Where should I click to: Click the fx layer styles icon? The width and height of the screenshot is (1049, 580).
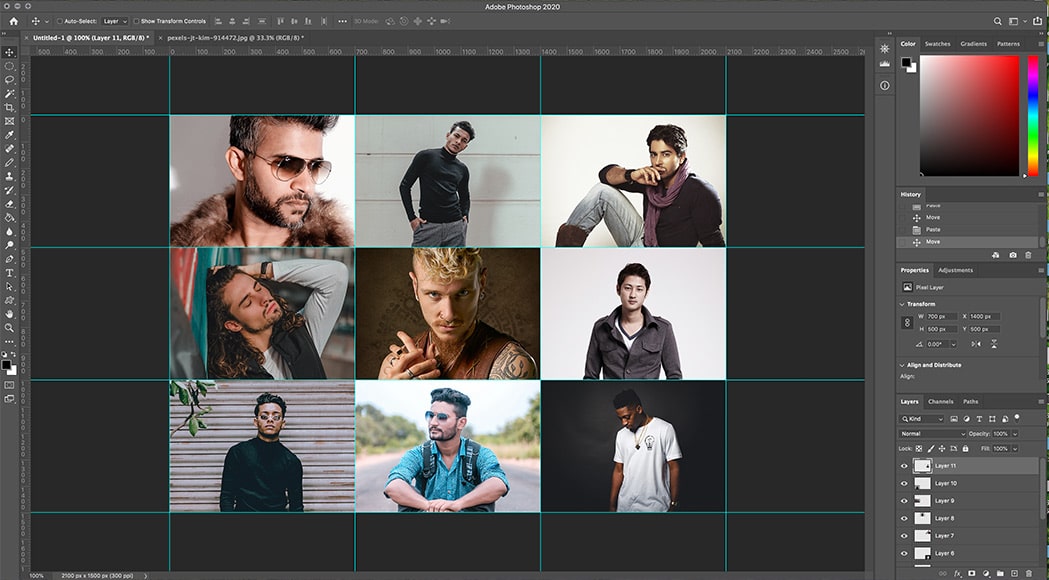coord(959,573)
